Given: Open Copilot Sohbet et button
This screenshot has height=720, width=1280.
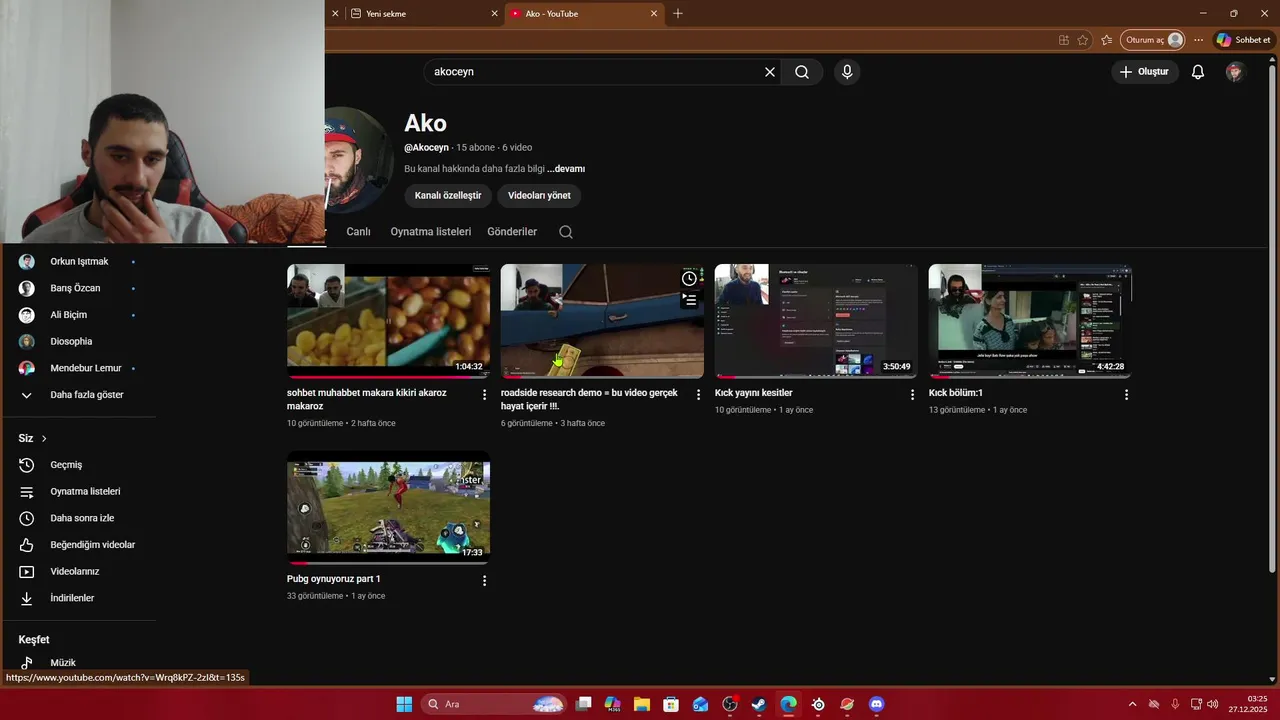Looking at the screenshot, I should tap(1243, 40).
